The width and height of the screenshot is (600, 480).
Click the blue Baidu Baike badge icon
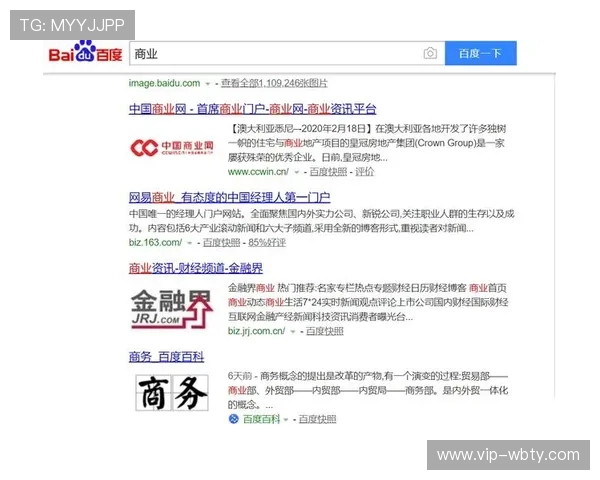coord(233,419)
